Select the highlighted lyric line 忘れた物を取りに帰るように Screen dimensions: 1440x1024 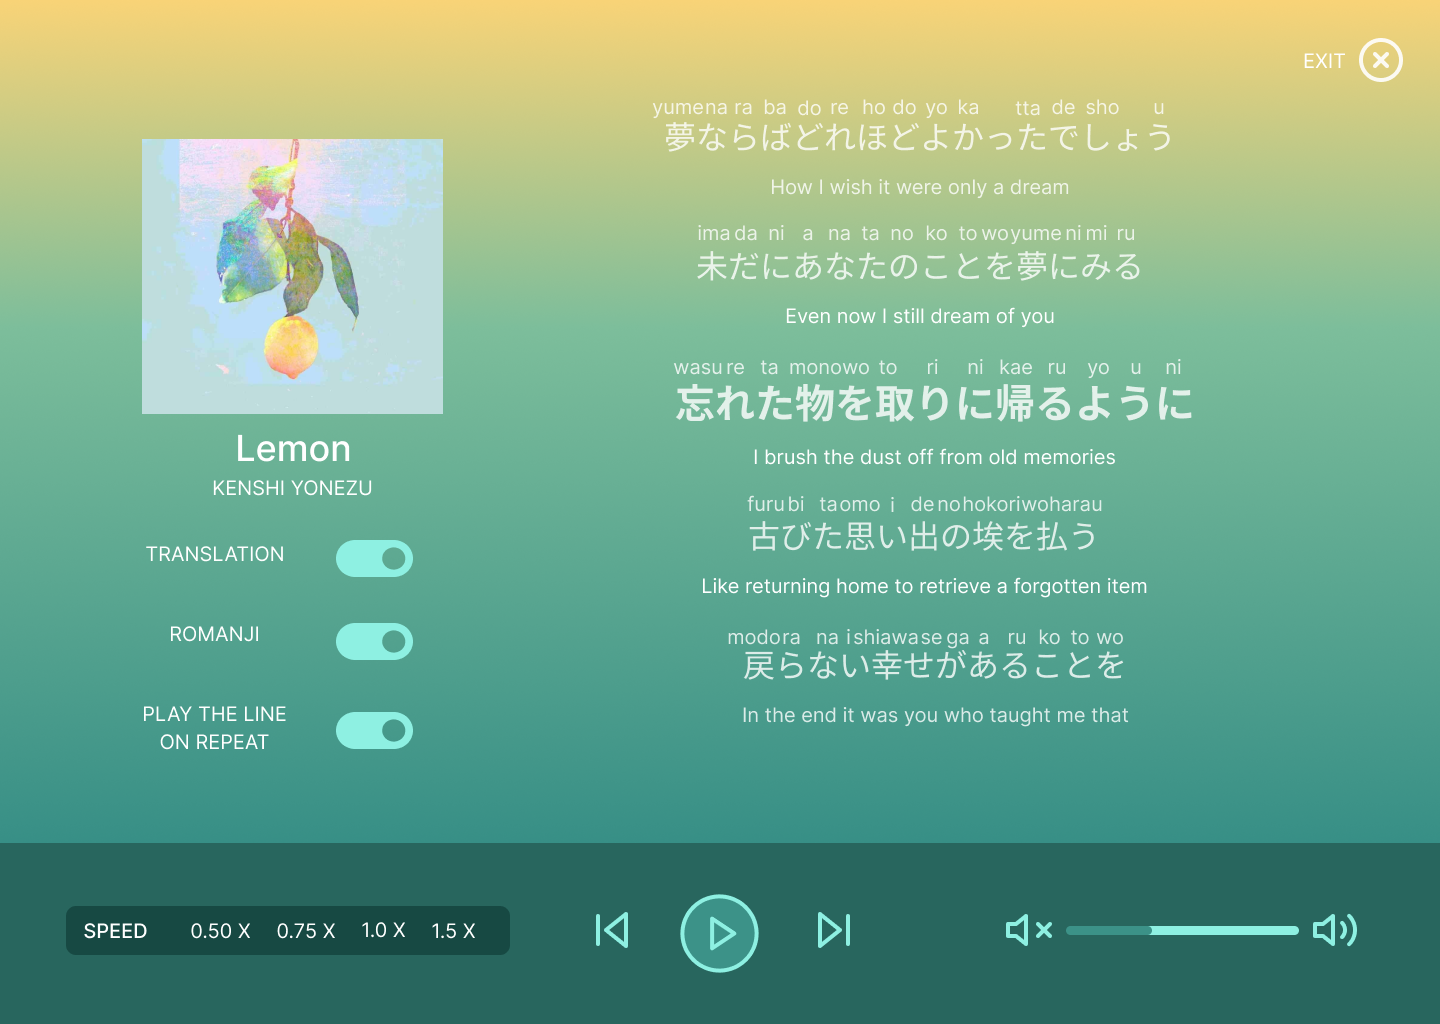pos(934,403)
